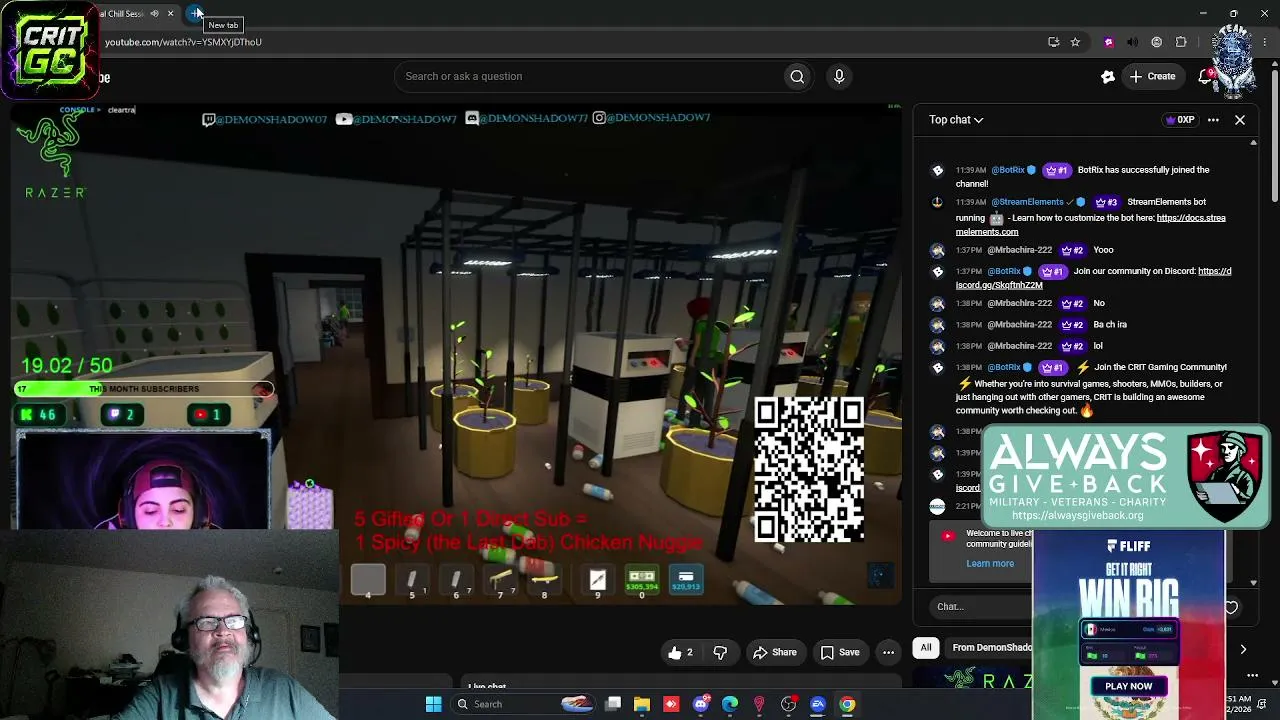Viewport: 1280px width, 720px height.
Task: Open the EA app from the taskbar
Action: click(x=818, y=704)
